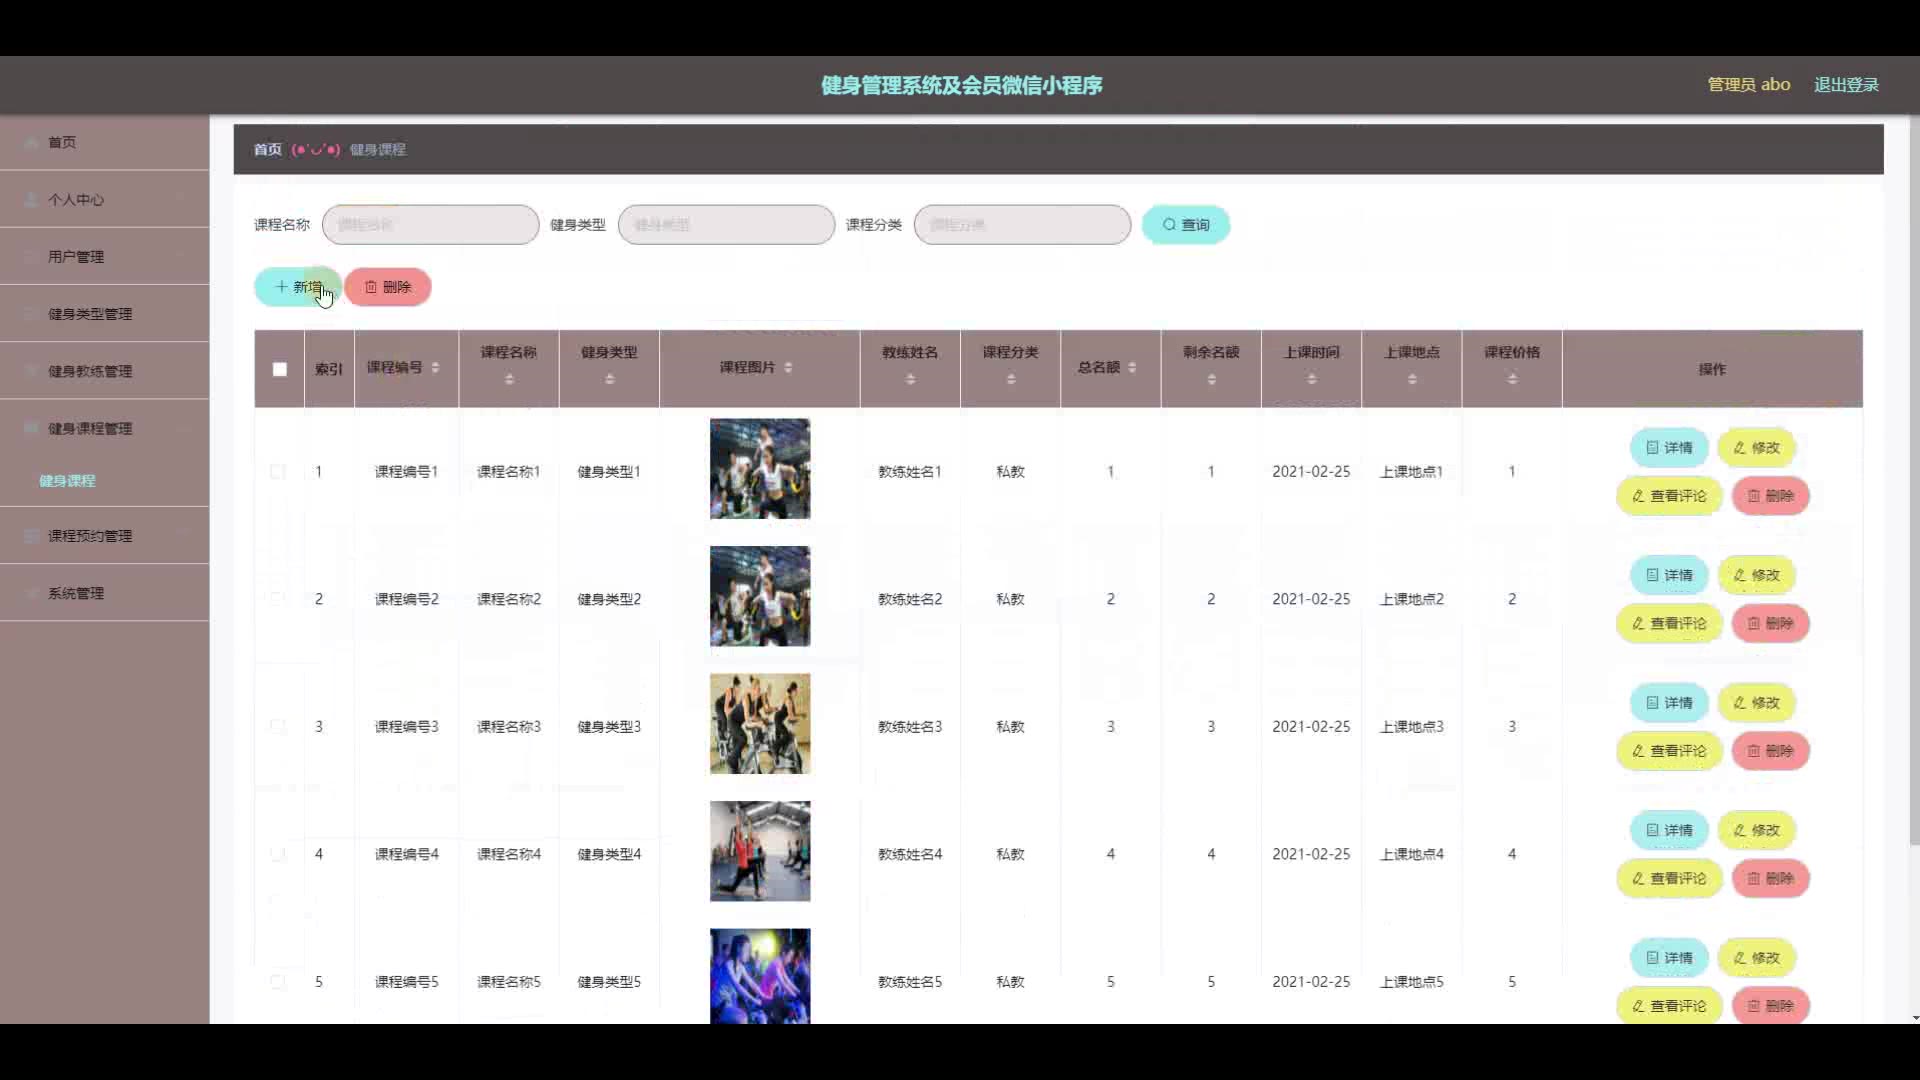The width and height of the screenshot is (1920, 1080).
Task: Check the checkbox for course row 3
Action: (x=278, y=727)
